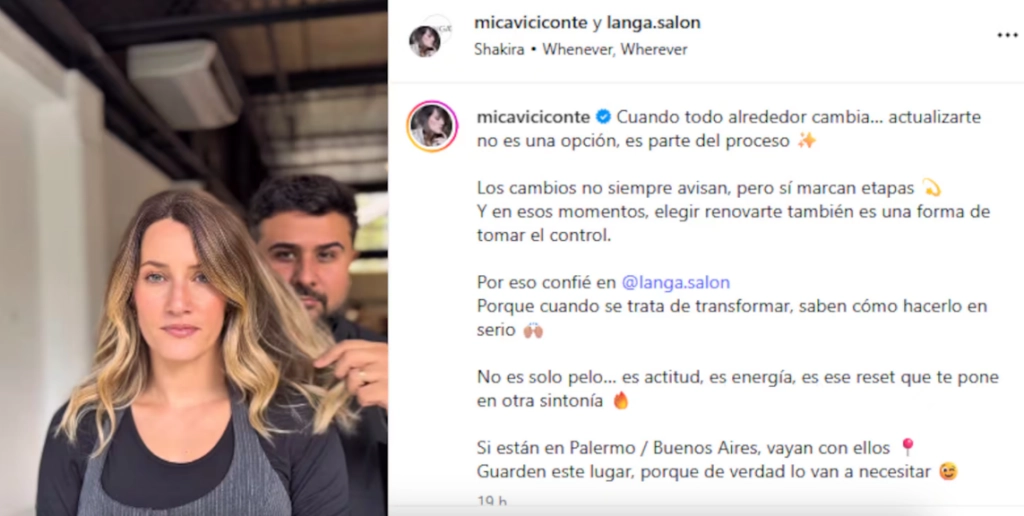This screenshot has width=1024, height=516.
Task: Click the raised hands emoji after "serio"
Action: point(533,330)
